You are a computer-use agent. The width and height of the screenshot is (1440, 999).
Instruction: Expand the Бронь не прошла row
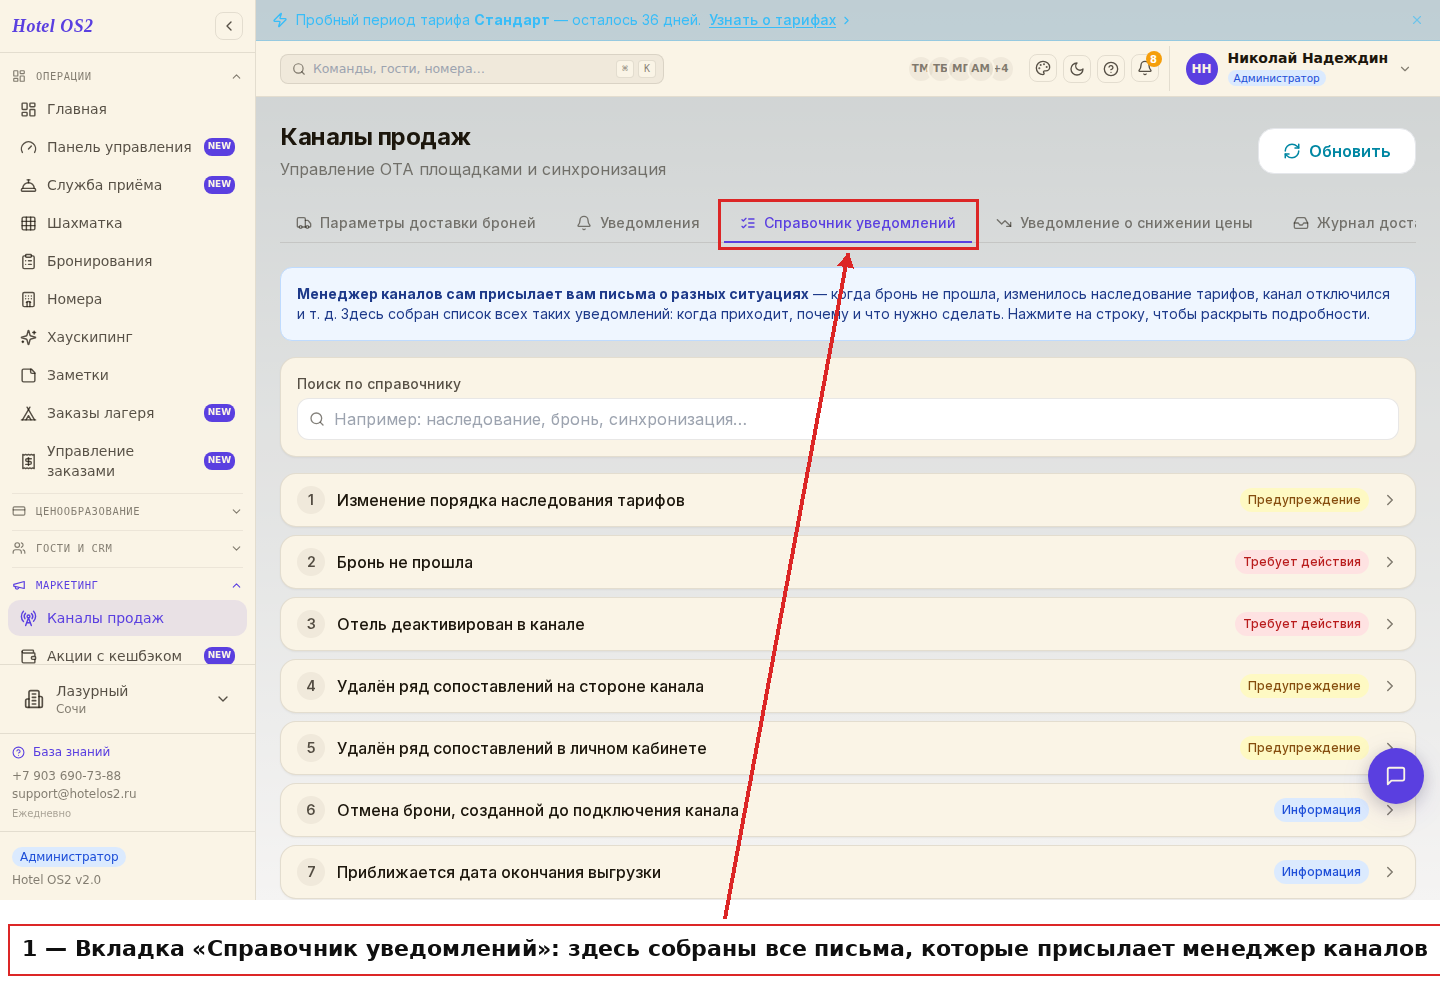click(848, 562)
